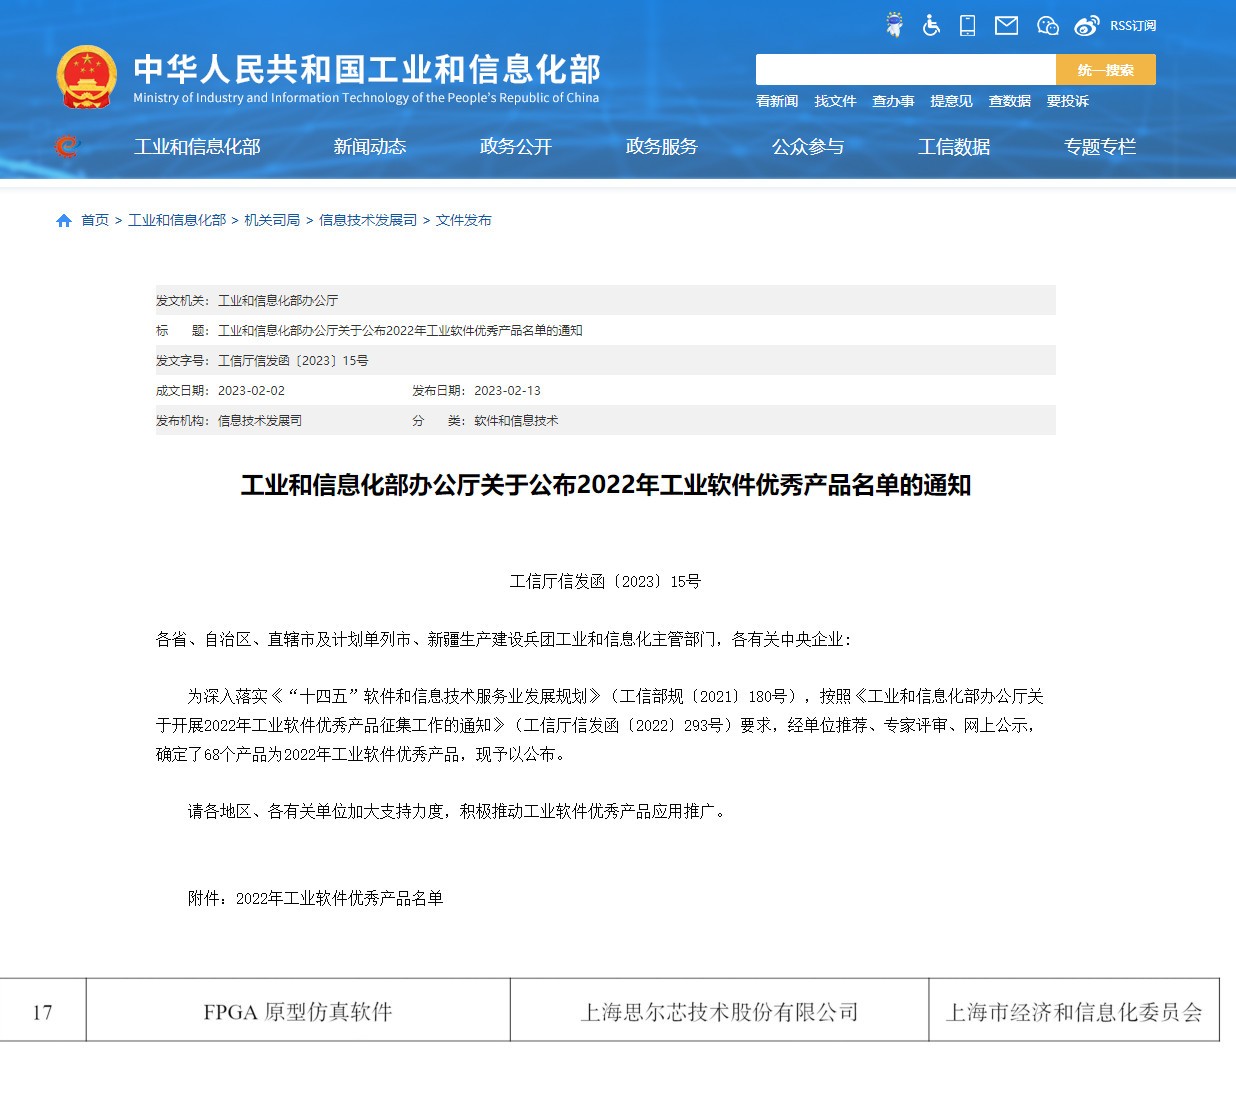Open the Weibo icon in header

[1086, 25]
